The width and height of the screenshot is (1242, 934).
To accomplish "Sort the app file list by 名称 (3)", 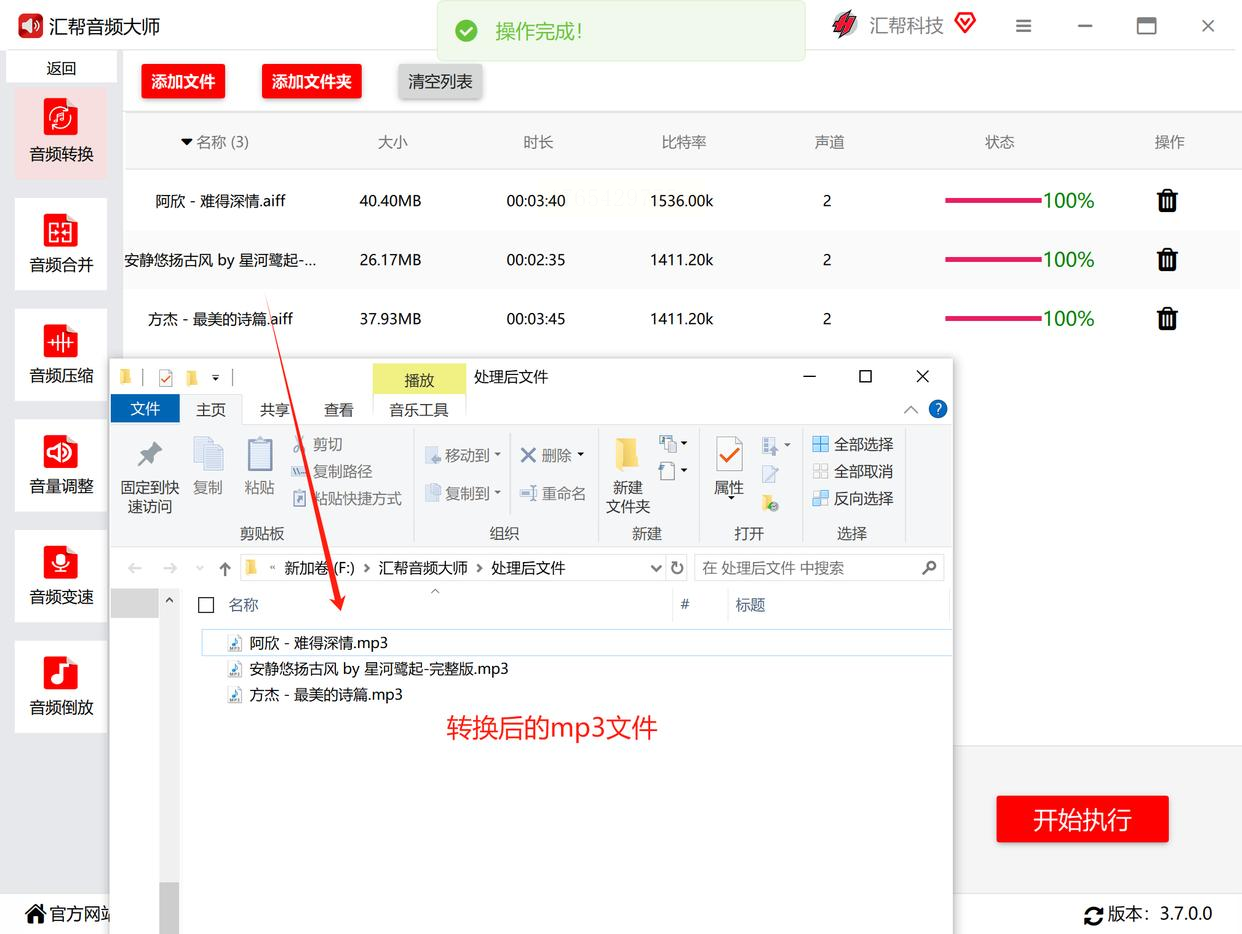I will click(x=214, y=142).
